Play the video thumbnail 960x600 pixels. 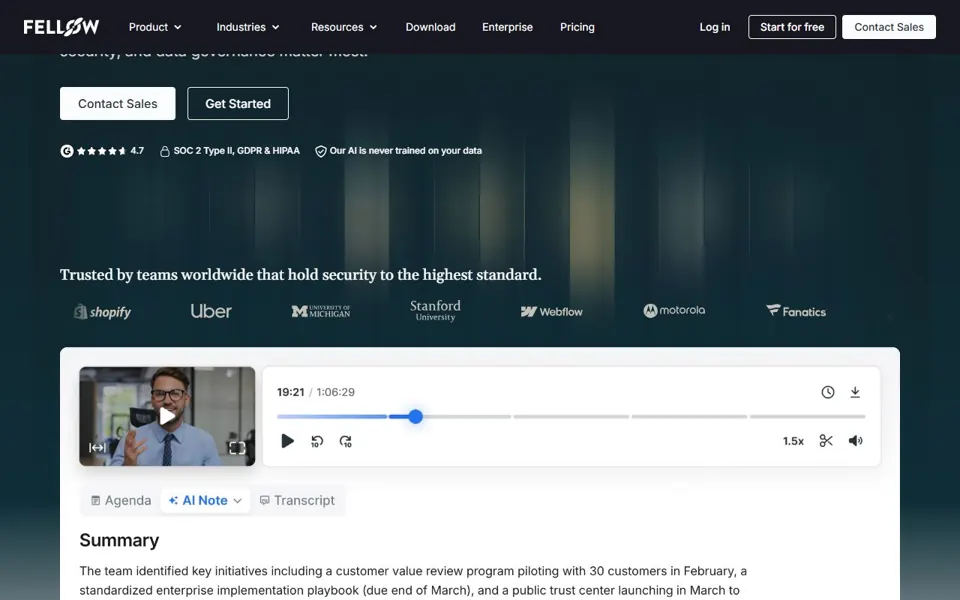167,416
